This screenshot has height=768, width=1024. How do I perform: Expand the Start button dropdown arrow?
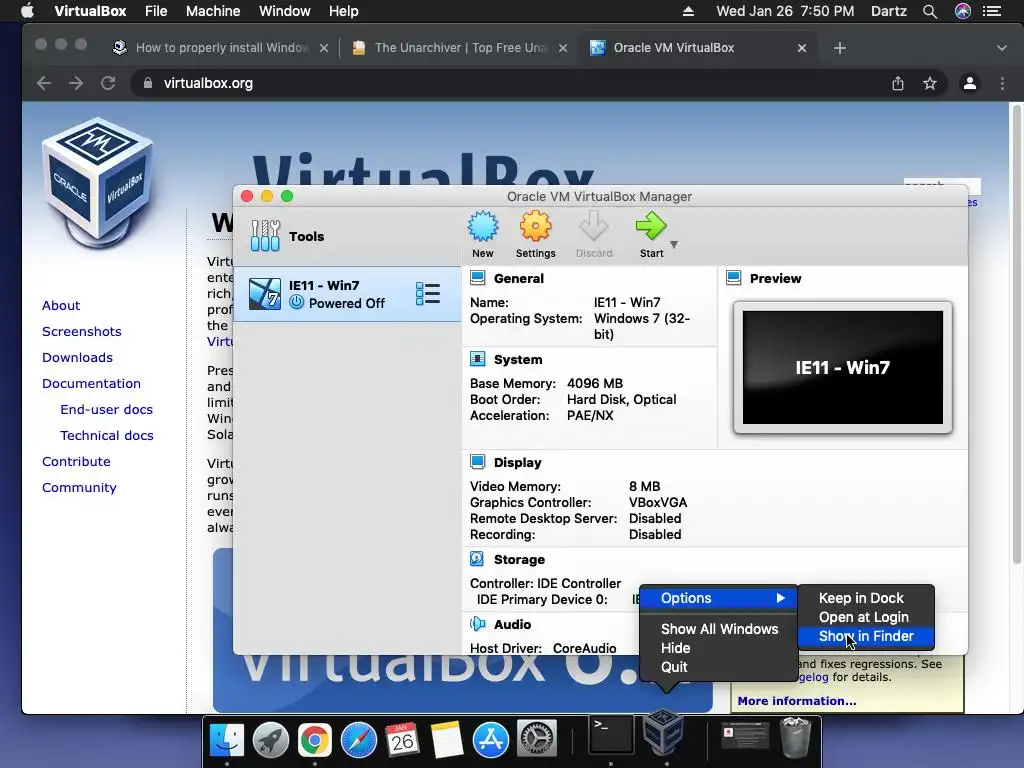click(x=674, y=245)
